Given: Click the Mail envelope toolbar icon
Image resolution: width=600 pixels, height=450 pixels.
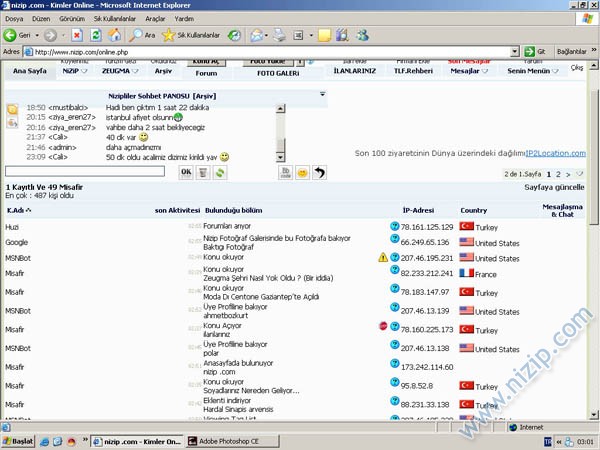Looking at the screenshot, I should pos(256,36).
